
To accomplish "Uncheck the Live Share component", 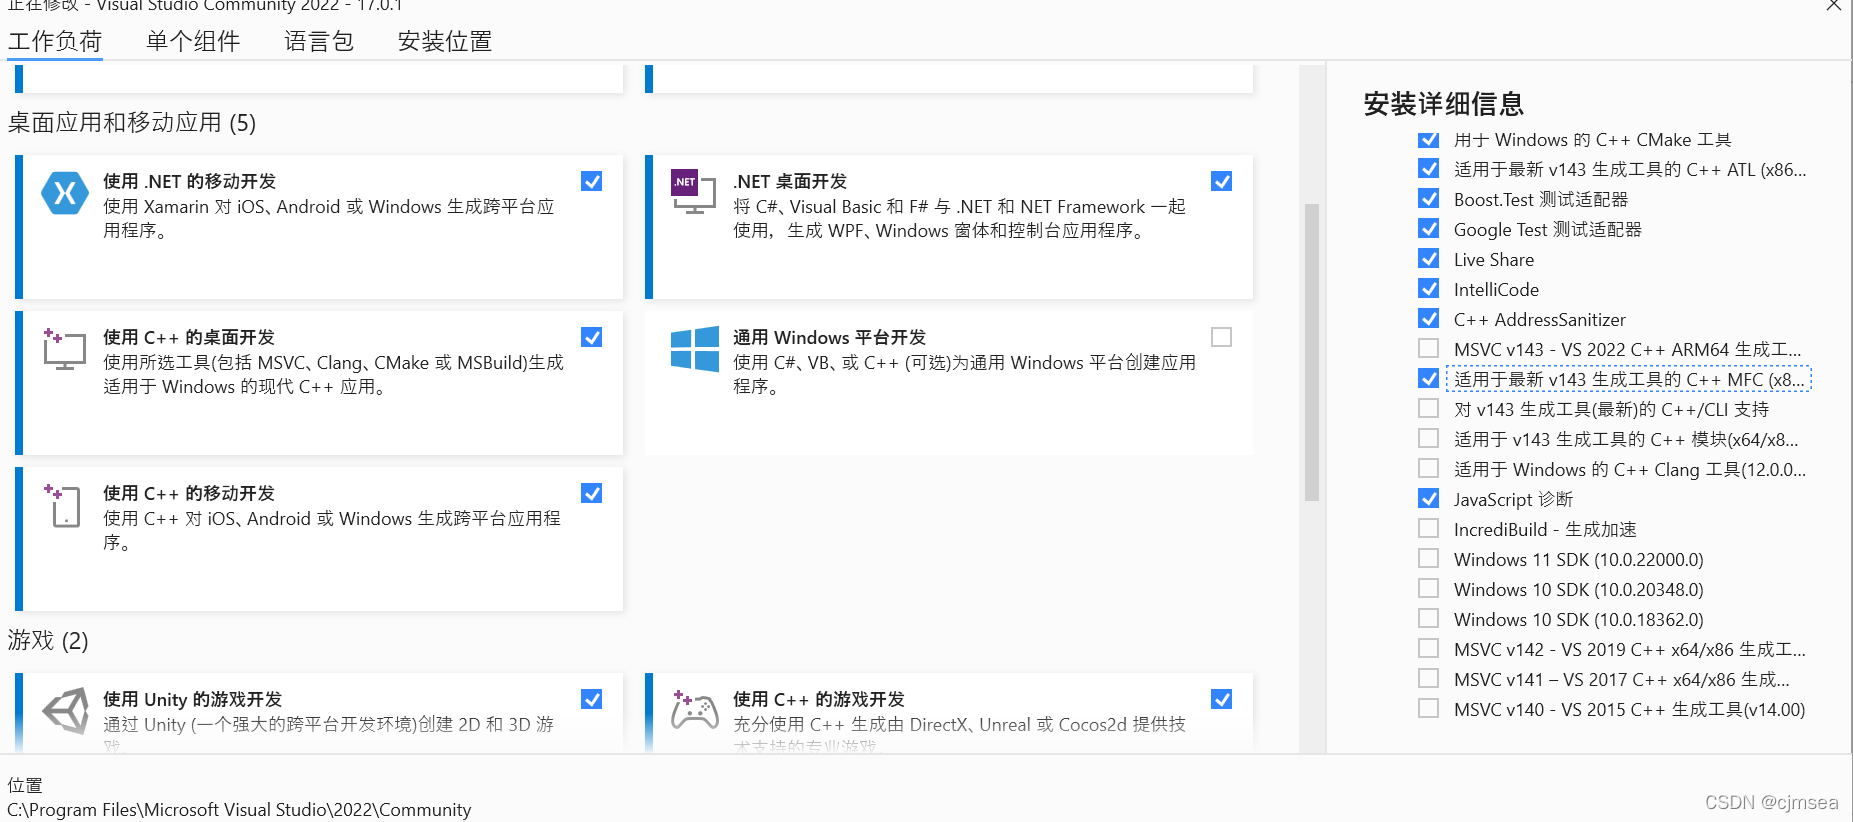I will click(1429, 258).
